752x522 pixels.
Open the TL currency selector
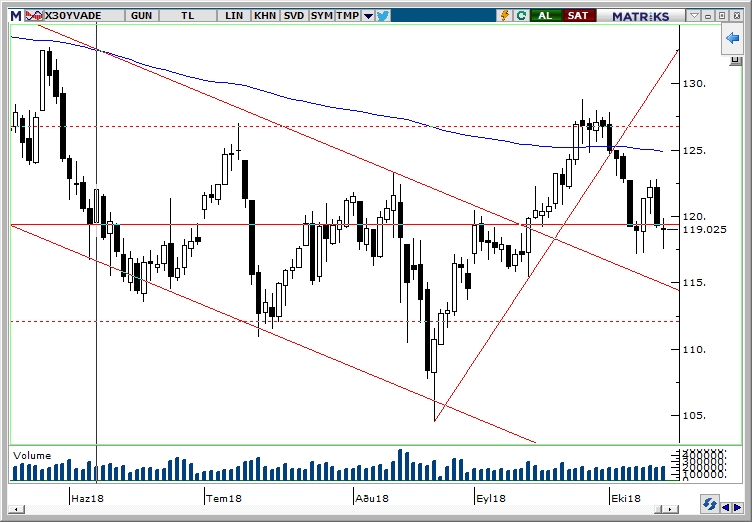click(x=188, y=16)
